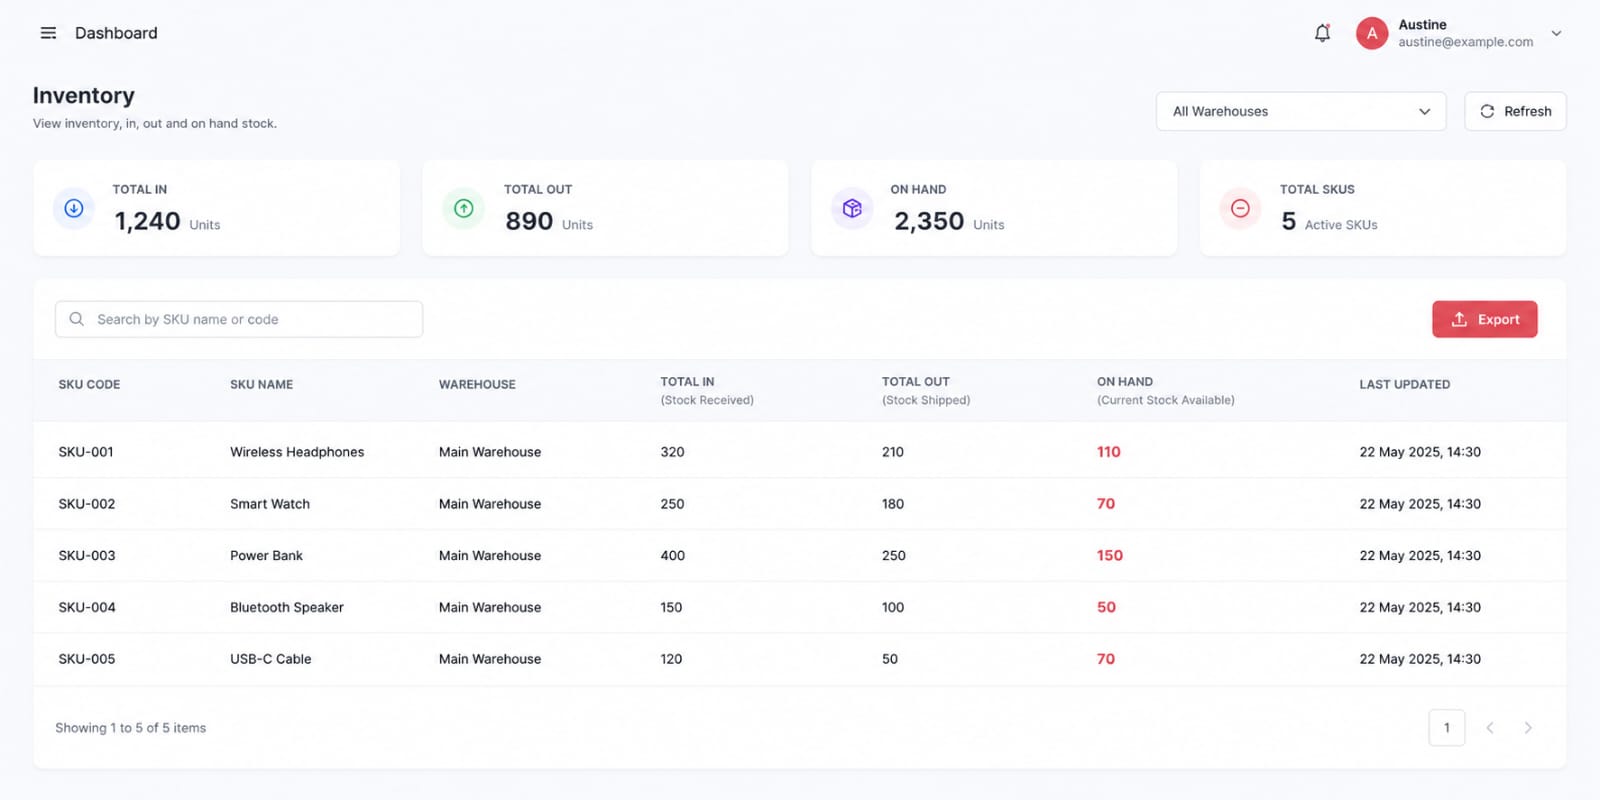Expand the All Warehouses dropdown
This screenshot has height=800, width=1600.
[1301, 111]
